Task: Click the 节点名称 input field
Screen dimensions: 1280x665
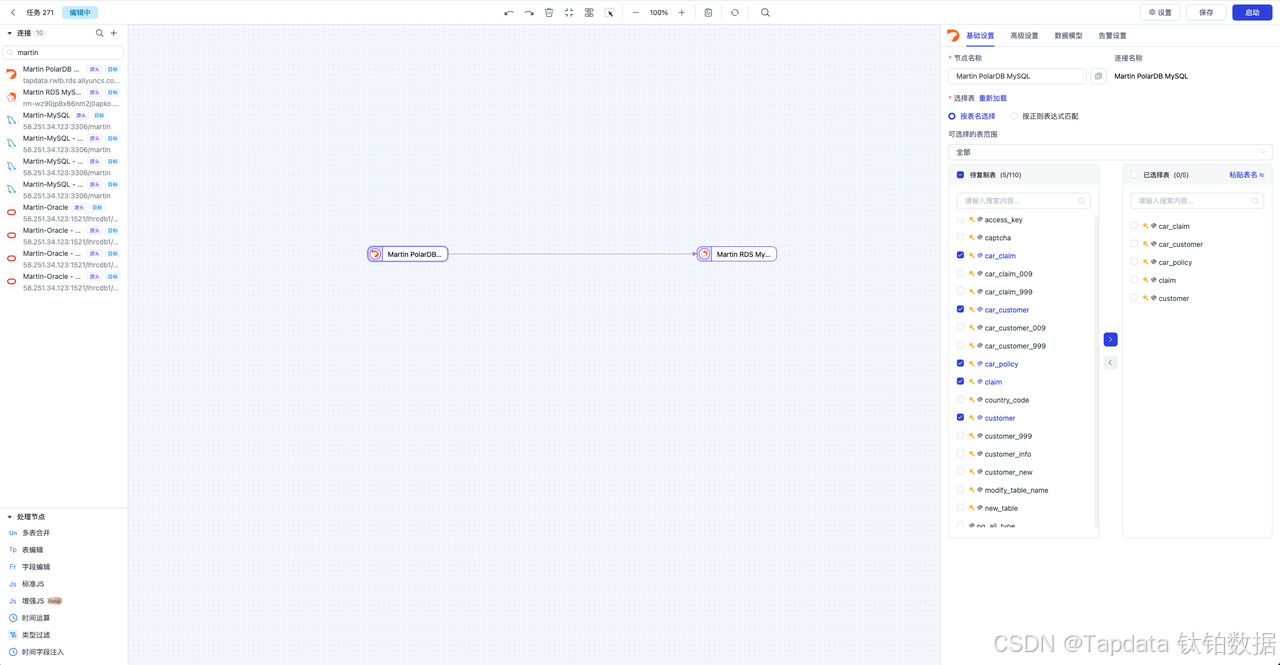Action: (x=1017, y=76)
